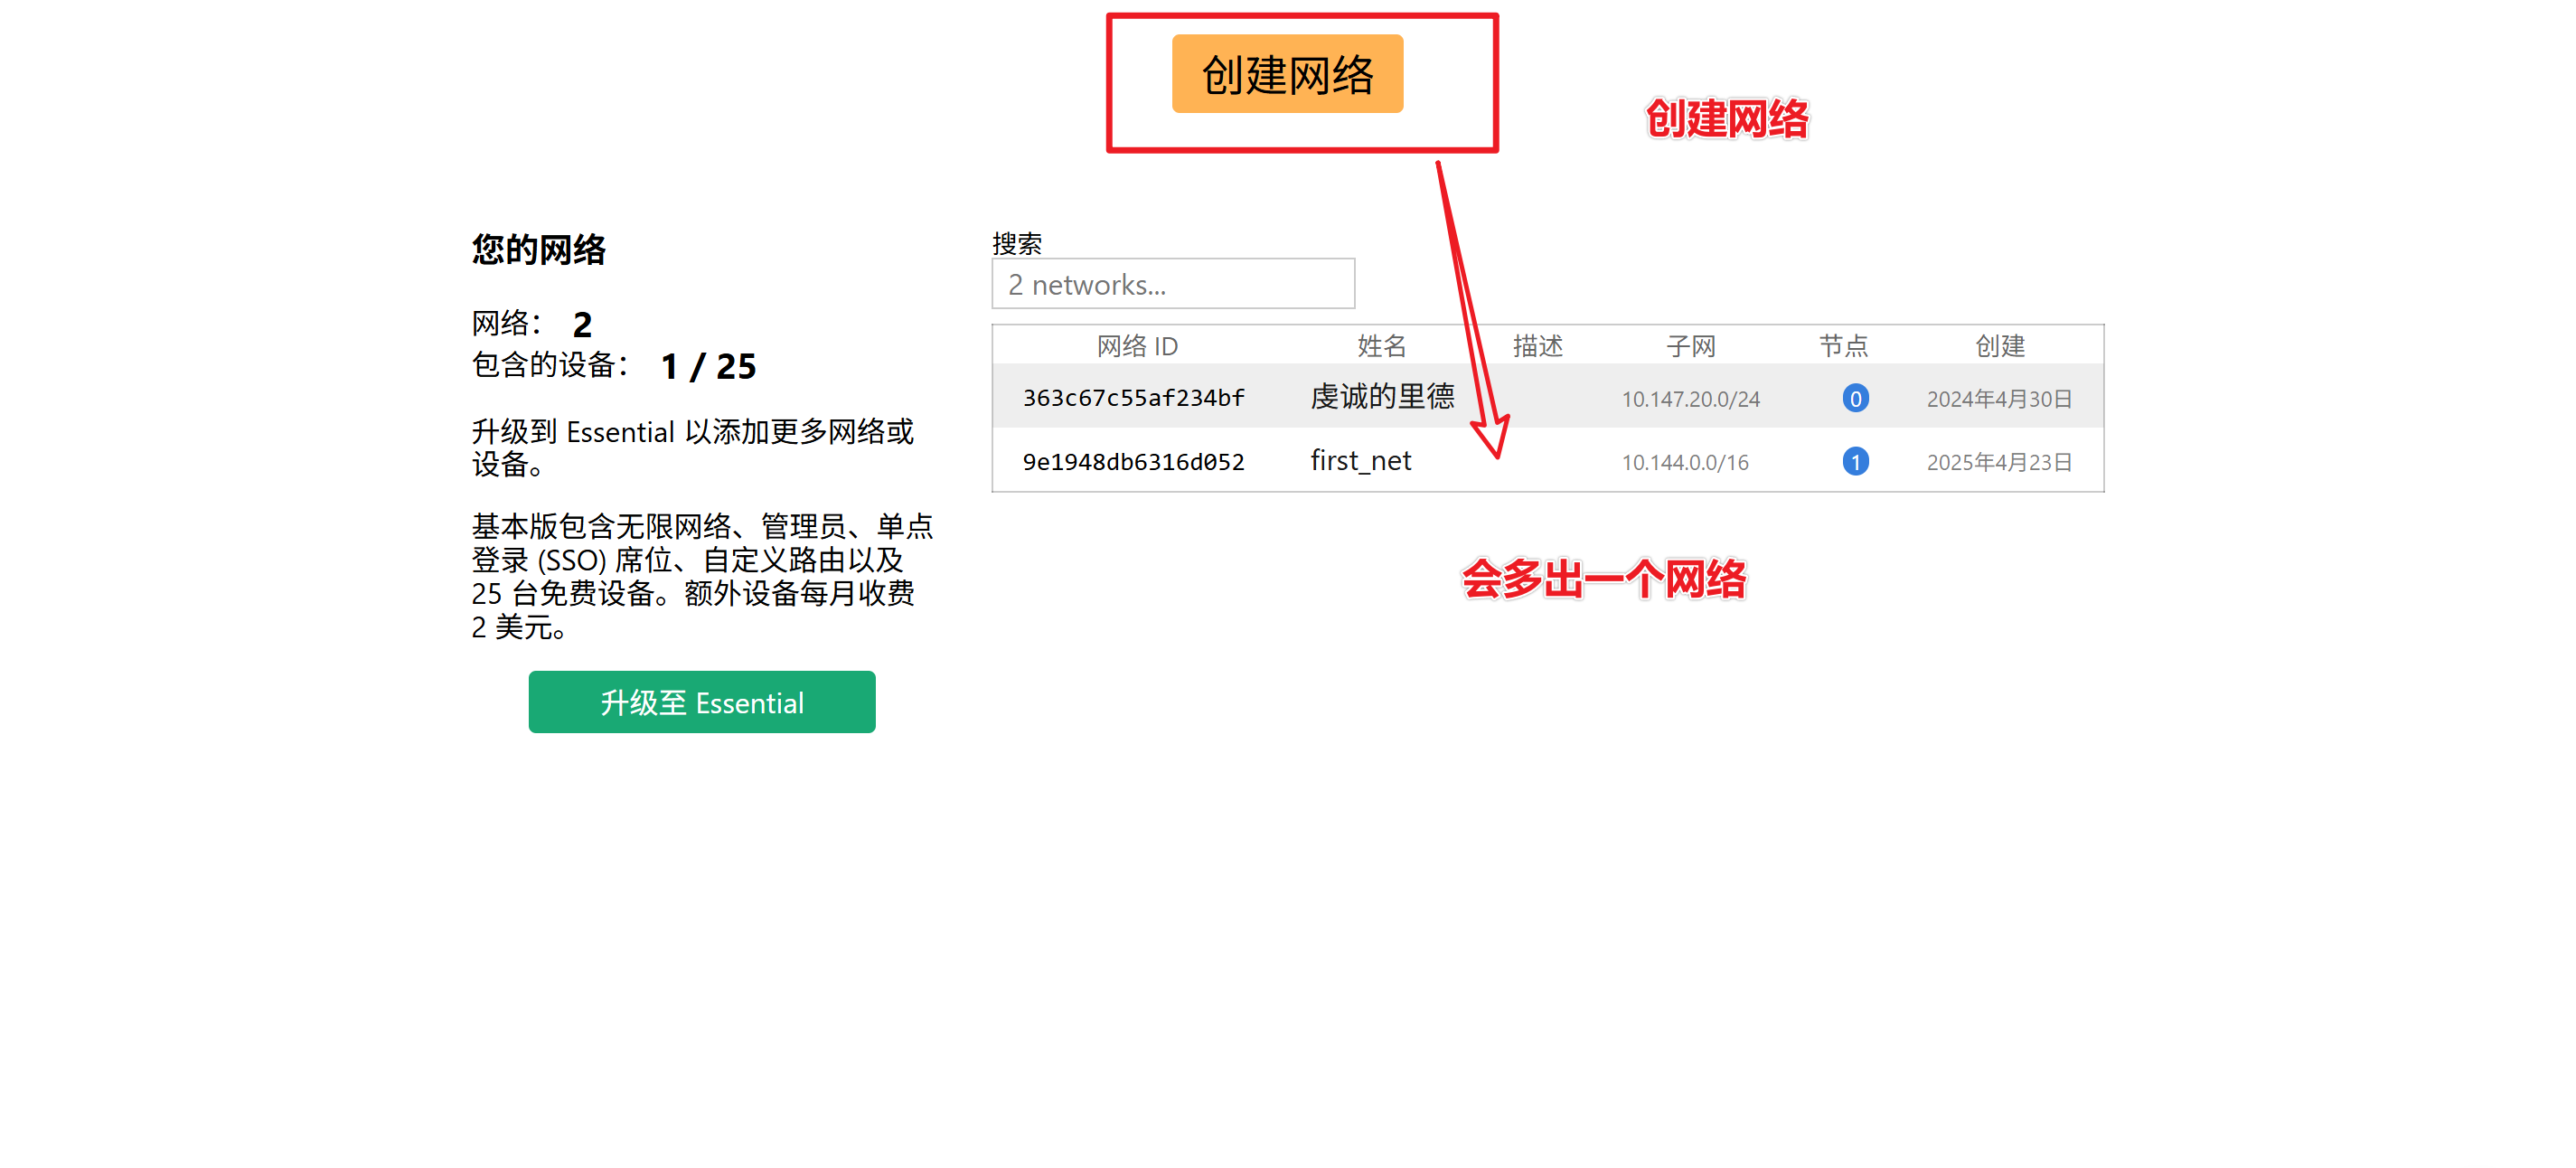
Task: Focus the 2 networks... search field
Action: pos(1173,284)
